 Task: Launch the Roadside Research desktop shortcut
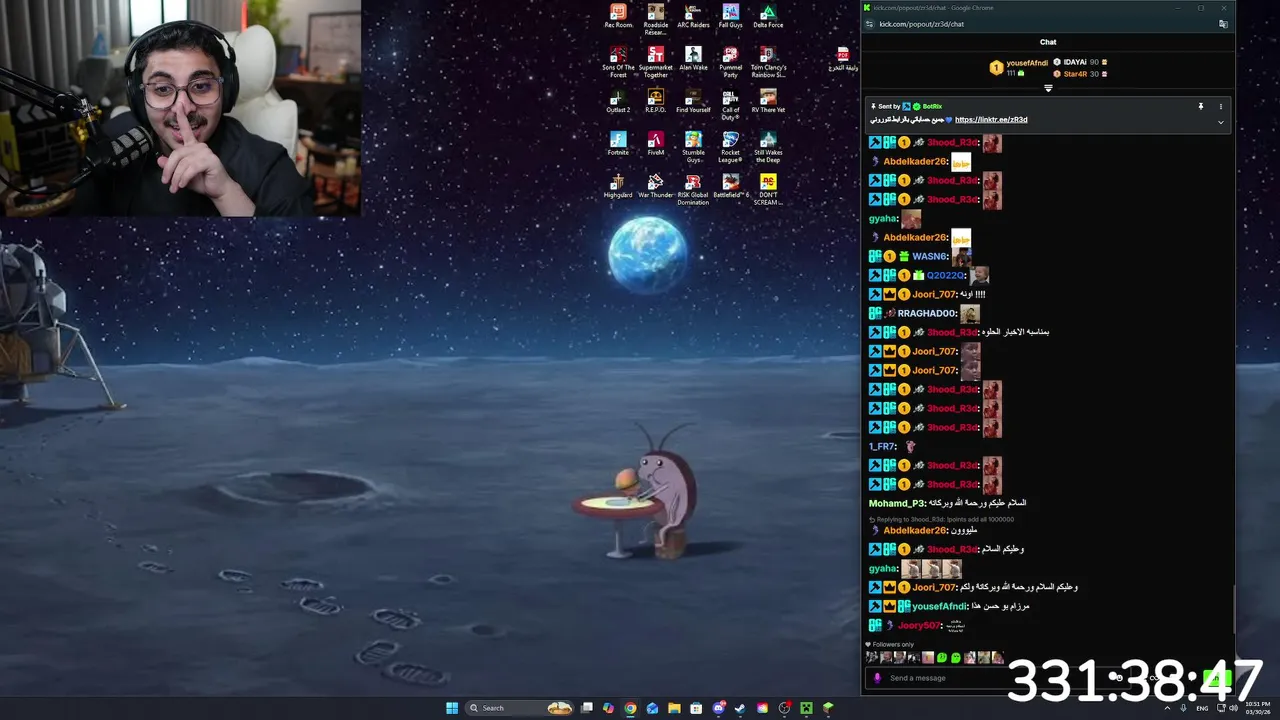656,19
